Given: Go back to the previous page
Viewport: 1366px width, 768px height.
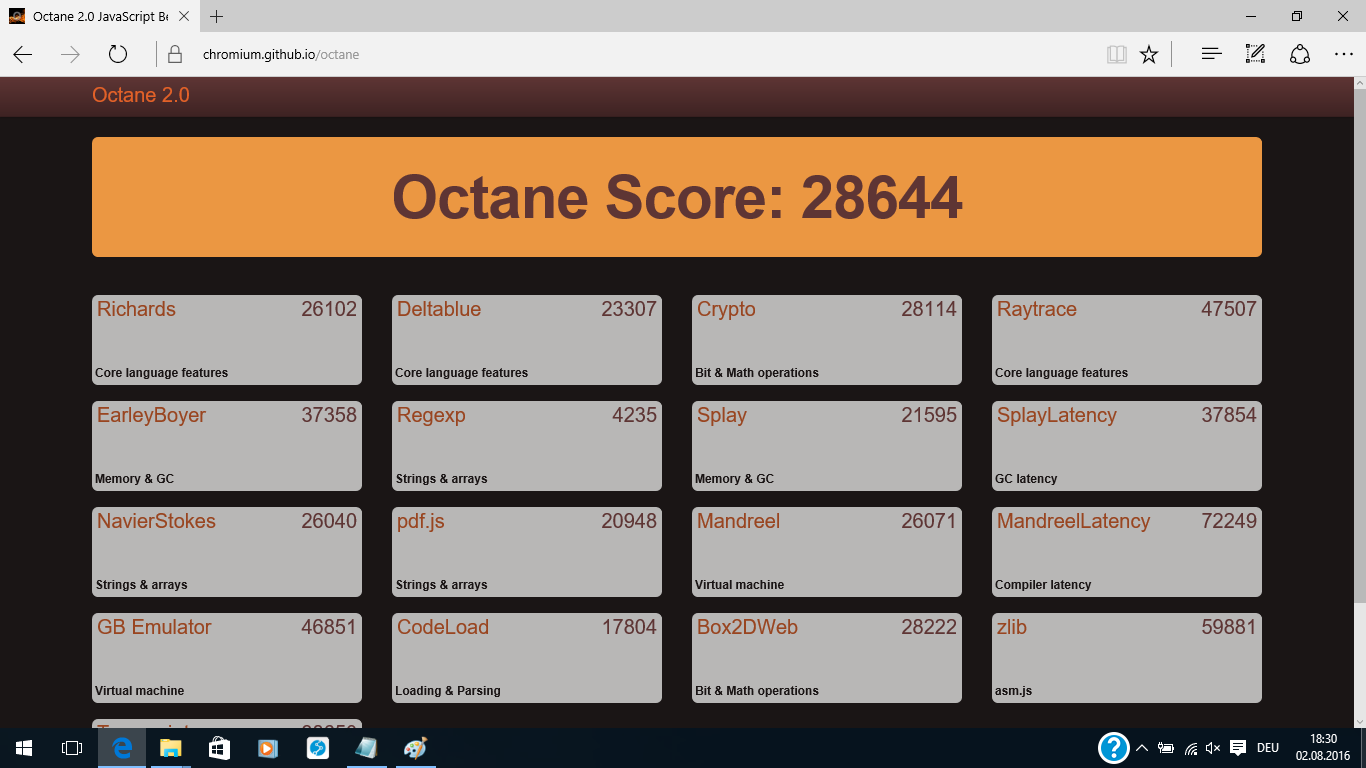Looking at the screenshot, I should tap(23, 54).
